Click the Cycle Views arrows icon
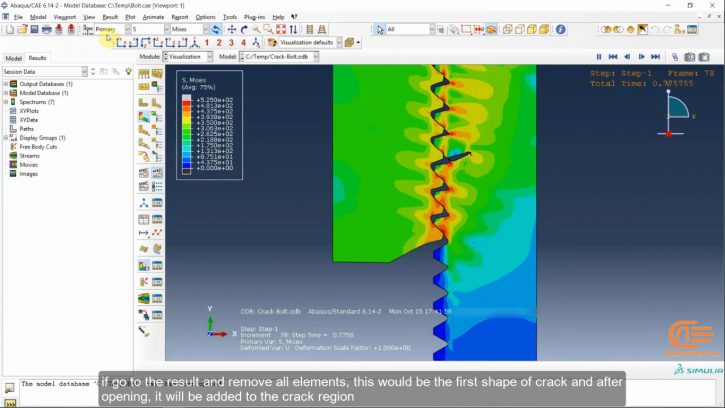 (x=293, y=29)
